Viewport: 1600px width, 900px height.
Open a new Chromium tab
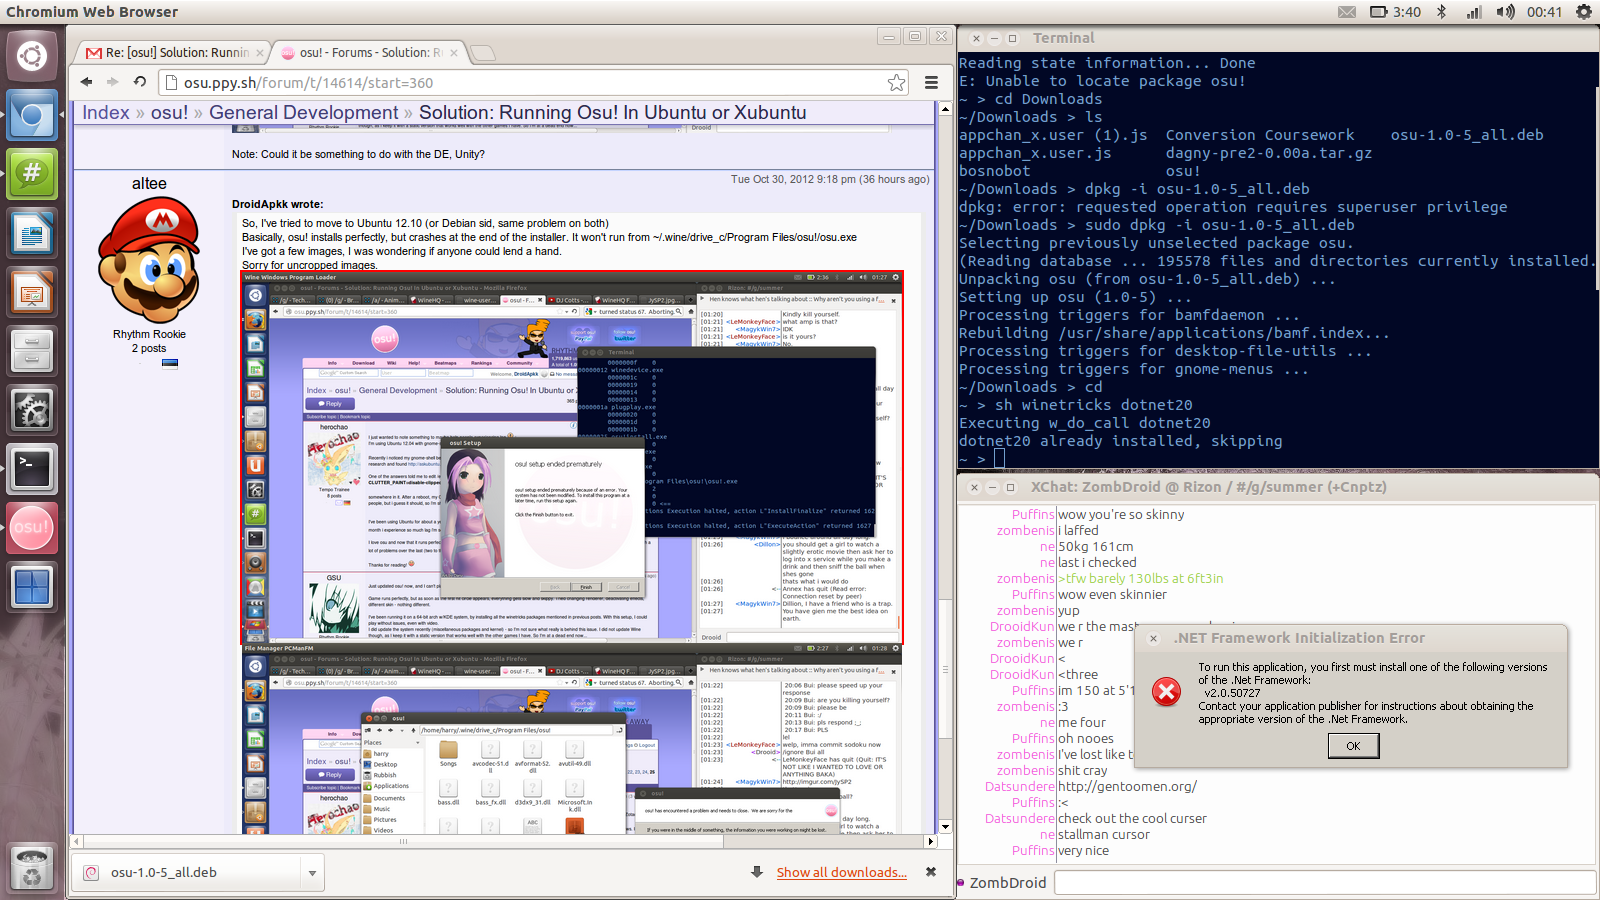pos(482,53)
